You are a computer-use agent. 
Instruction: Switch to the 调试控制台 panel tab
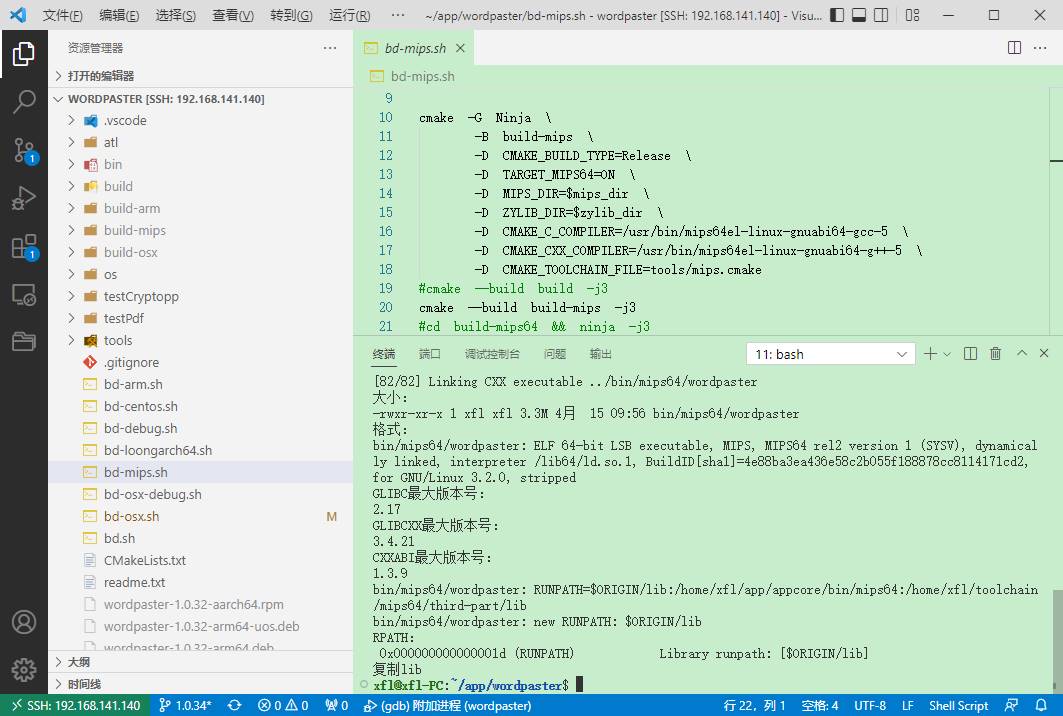[492, 354]
